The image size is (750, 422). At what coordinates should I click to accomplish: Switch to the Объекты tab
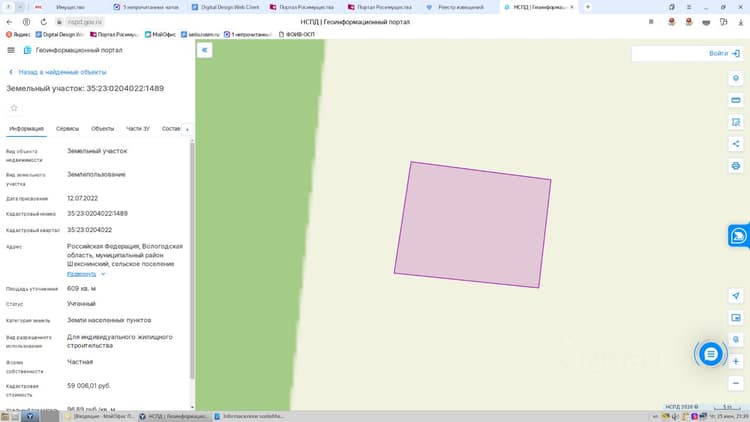(x=102, y=129)
